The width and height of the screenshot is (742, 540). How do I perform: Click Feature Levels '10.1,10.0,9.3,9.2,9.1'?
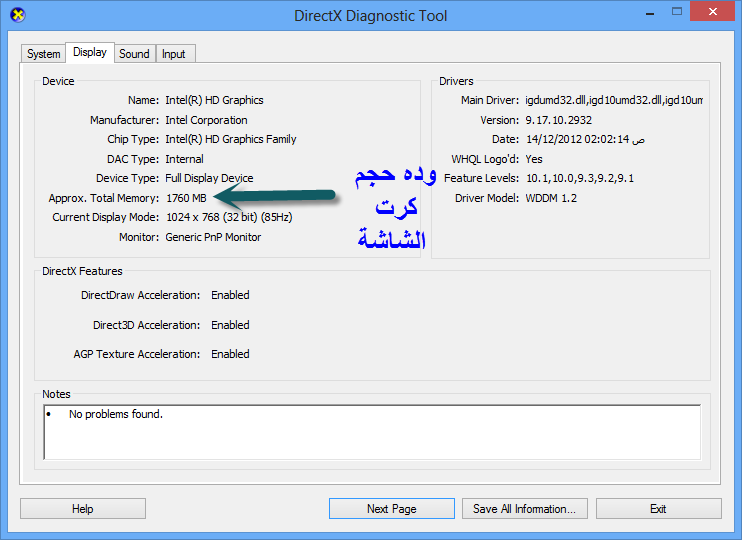[580, 178]
